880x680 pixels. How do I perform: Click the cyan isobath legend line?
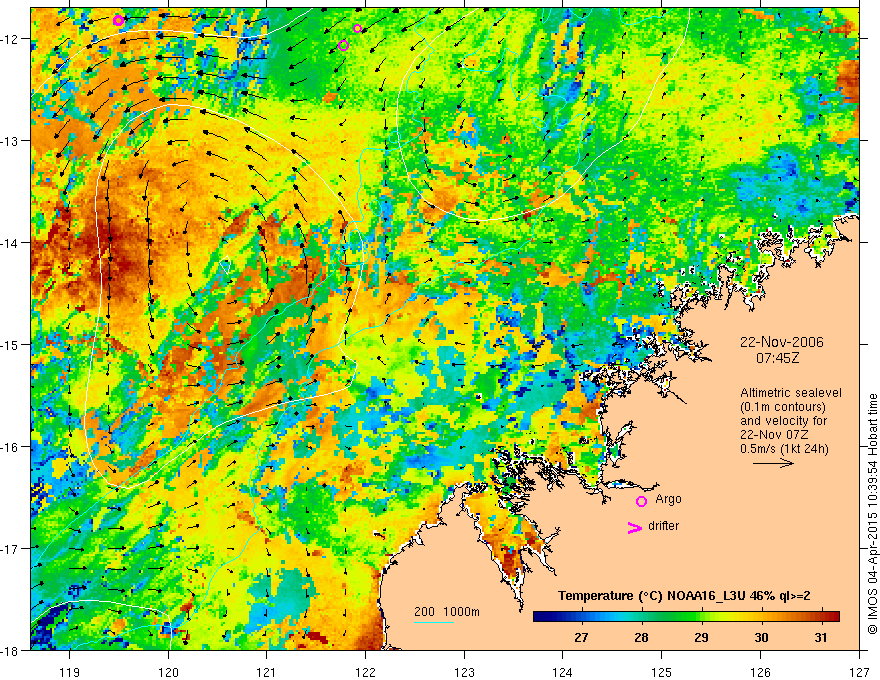[x=434, y=622]
